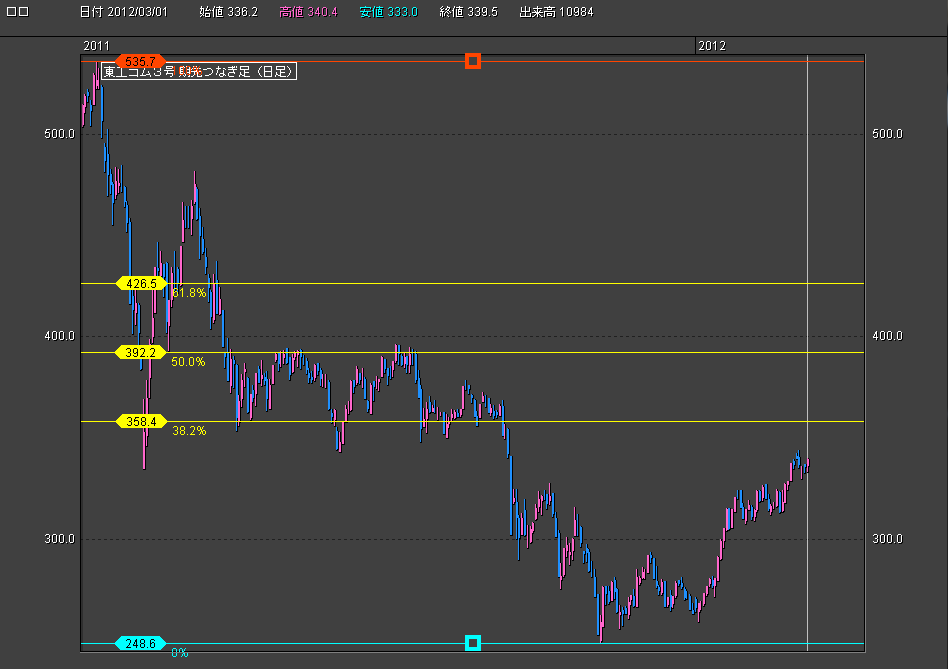Viewport: 948px width, 669px height.
Task: Click the first small square icon top-left
Action: pos(11,14)
